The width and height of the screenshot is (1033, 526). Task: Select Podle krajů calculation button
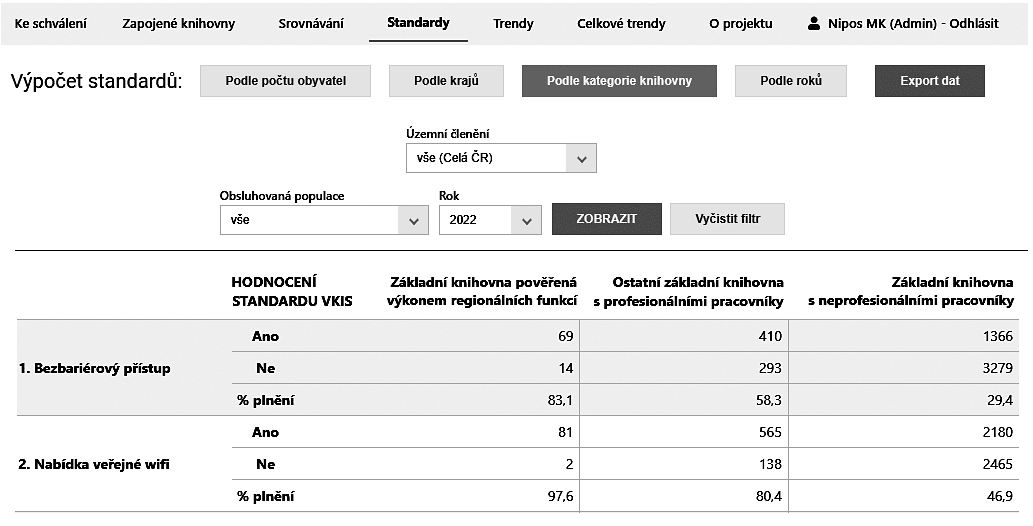pos(446,81)
